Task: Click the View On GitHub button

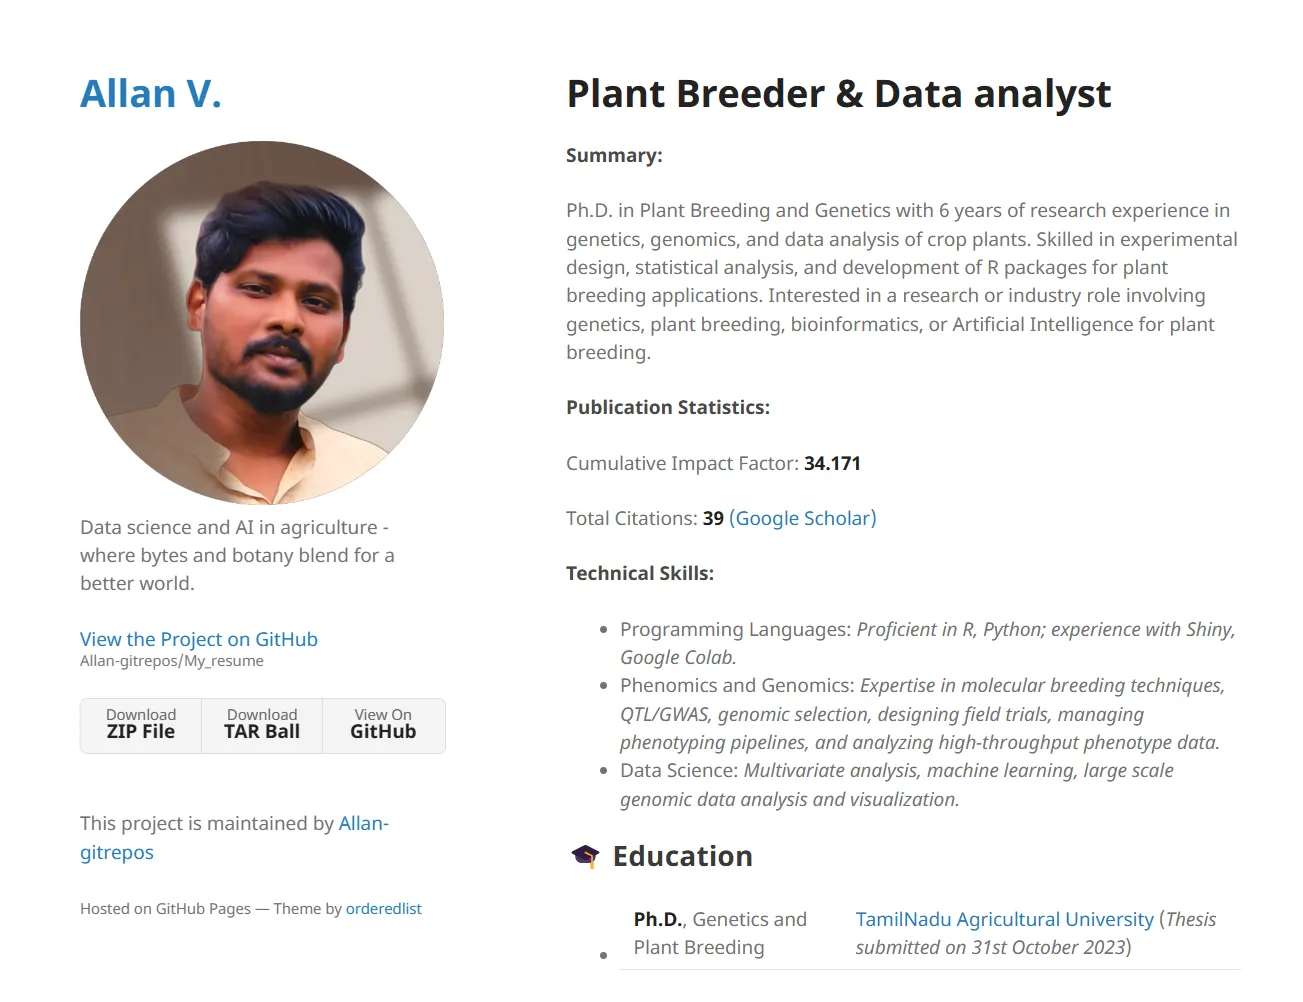Action: coord(382,725)
